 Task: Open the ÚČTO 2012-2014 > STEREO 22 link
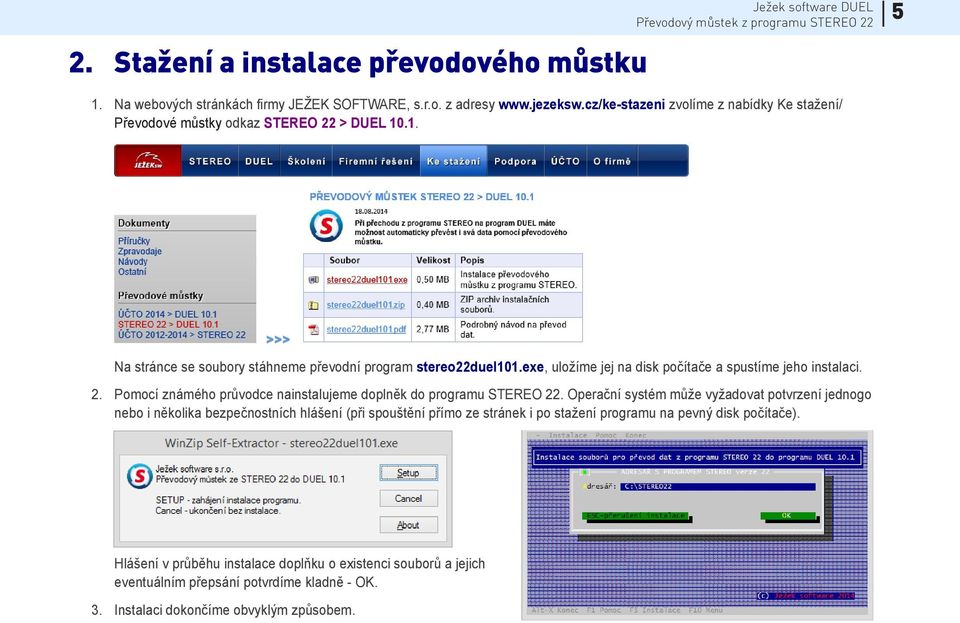[x=182, y=335]
